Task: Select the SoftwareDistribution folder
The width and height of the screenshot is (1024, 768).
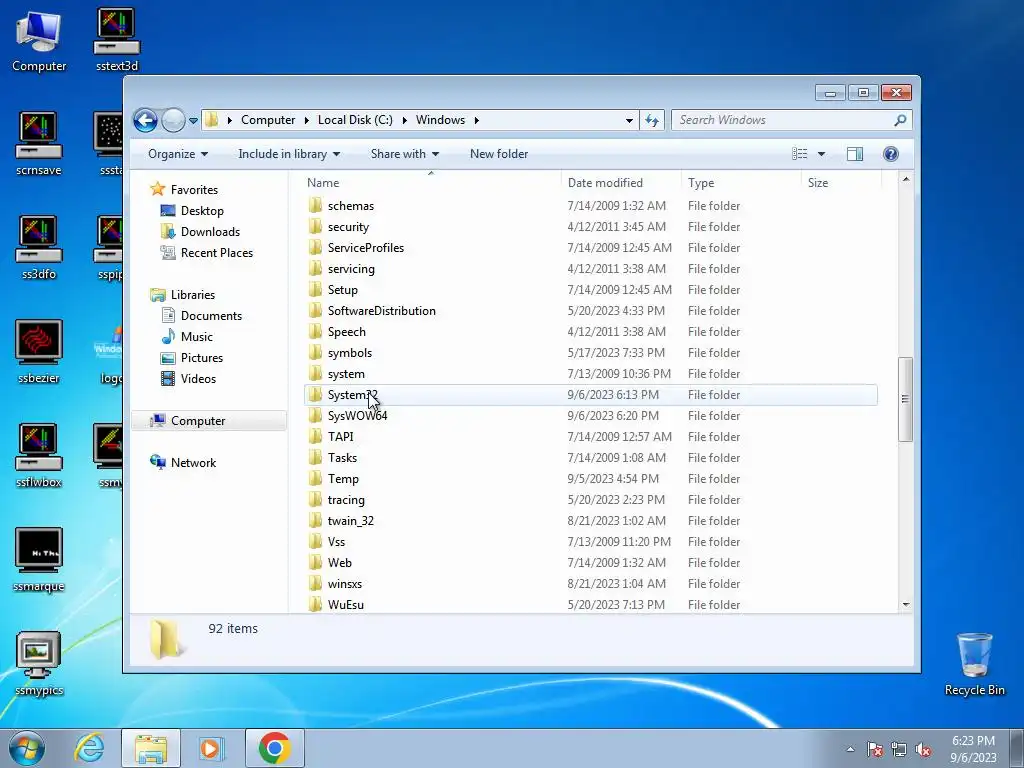Action: click(381, 311)
